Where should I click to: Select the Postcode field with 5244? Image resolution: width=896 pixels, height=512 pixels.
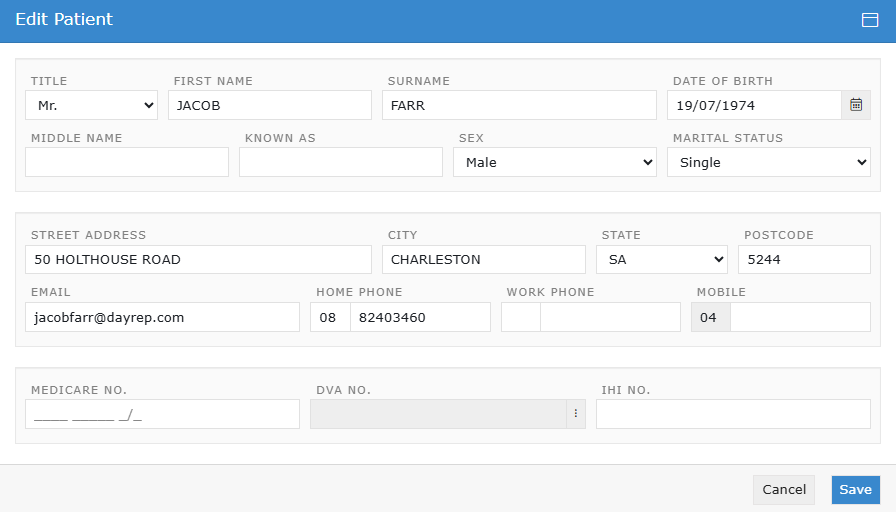click(804, 259)
